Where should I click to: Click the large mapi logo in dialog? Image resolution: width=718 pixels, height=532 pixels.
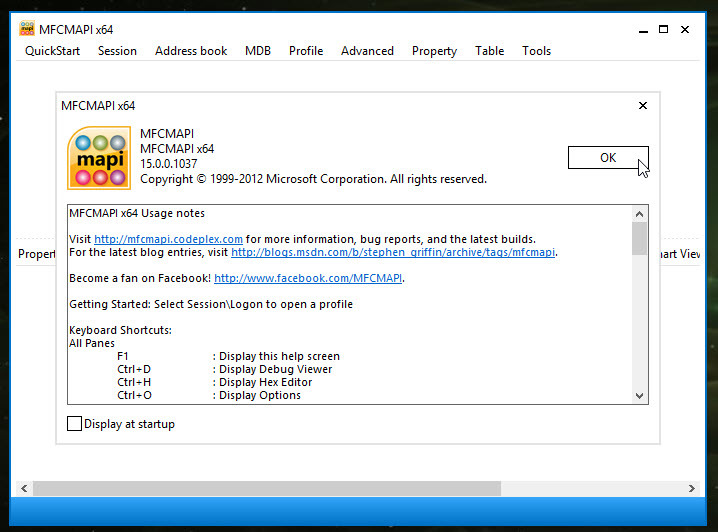click(99, 158)
